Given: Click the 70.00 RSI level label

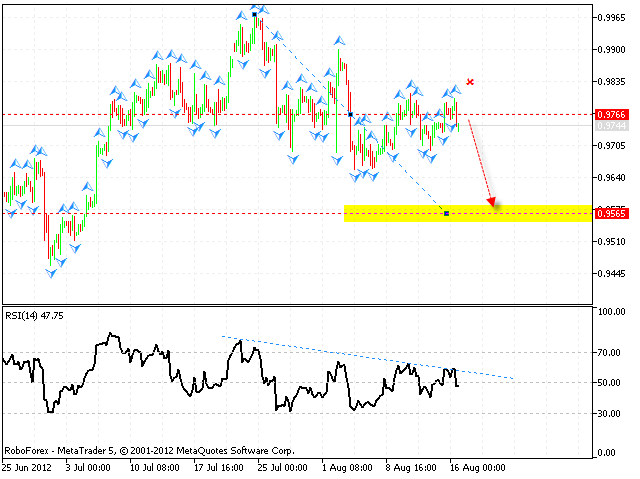Looking at the screenshot, I should [610, 353].
